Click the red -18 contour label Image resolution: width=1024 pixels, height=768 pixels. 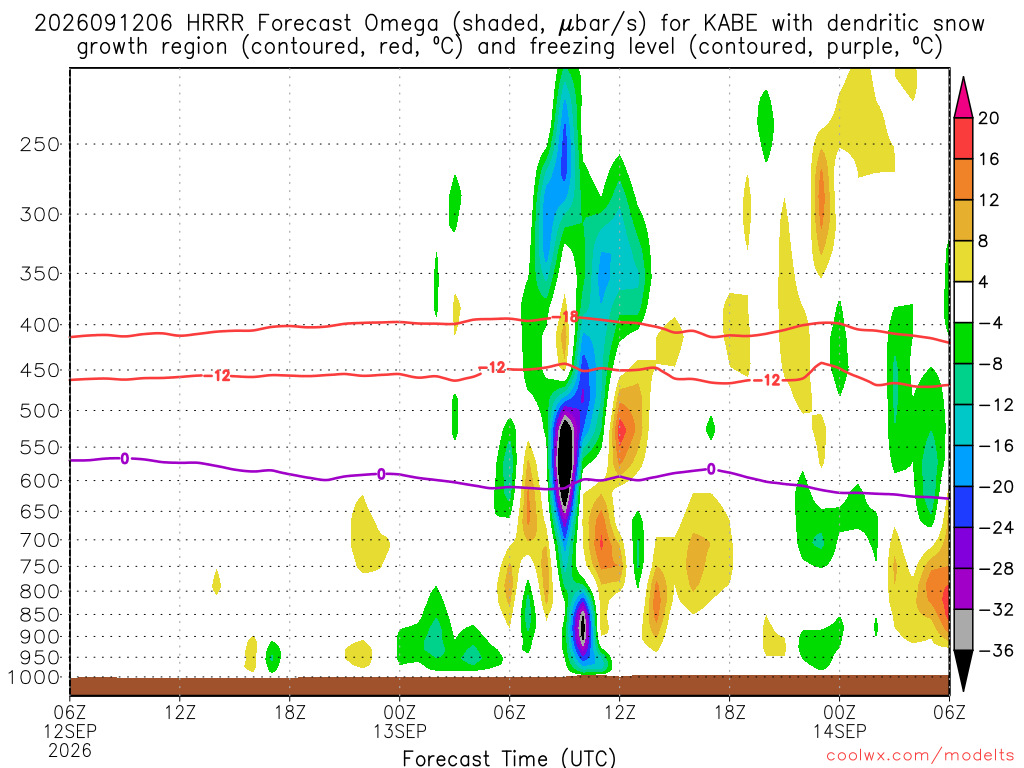(x=568, y=317)
